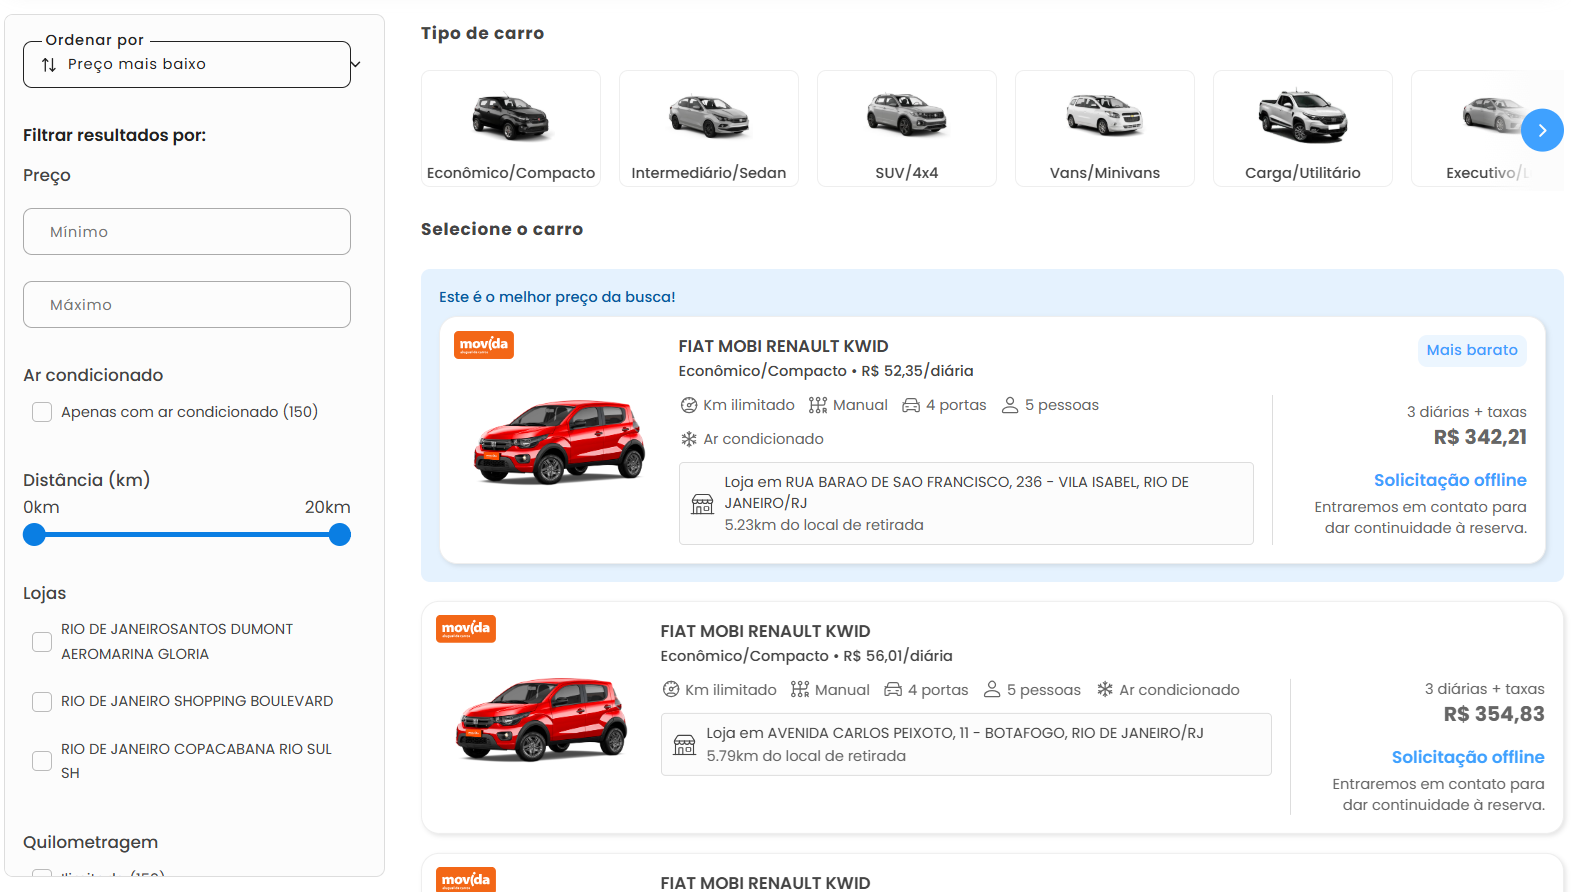Click the 5.23km do local de retirada text
The height and width of the screenshot is (892, 1585).
pyautogui.click(x=824, y=525)
